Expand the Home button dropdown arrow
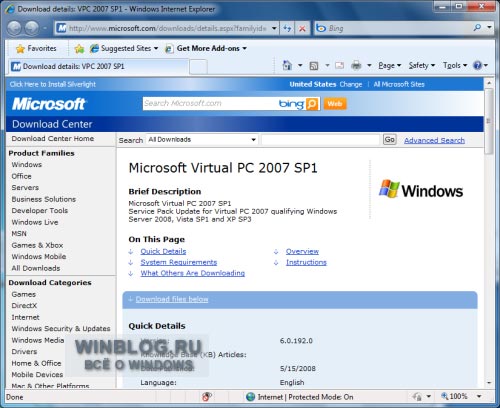Image resolution: width=500 pixels, height=408 pixels. (x=300, y=65)
